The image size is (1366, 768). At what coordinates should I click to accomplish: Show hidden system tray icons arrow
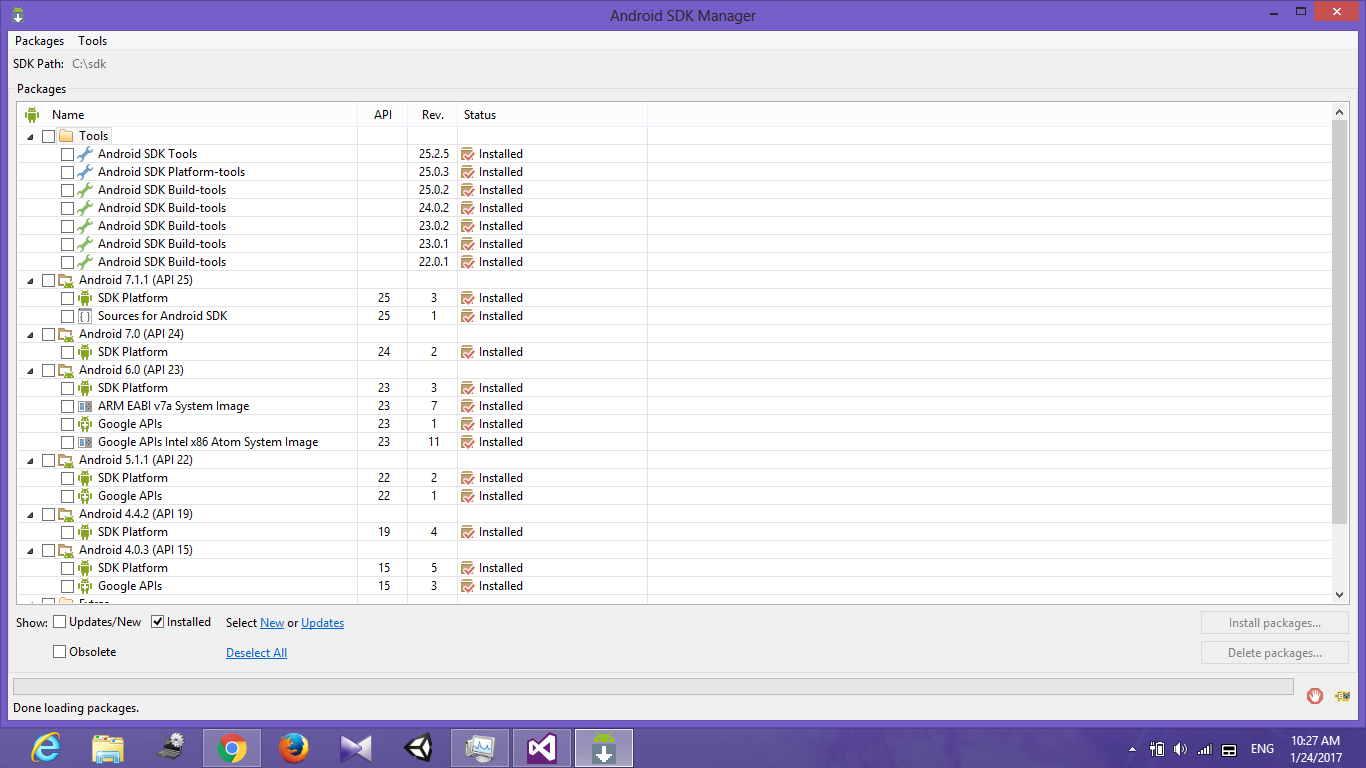[x=1132, y=749]
